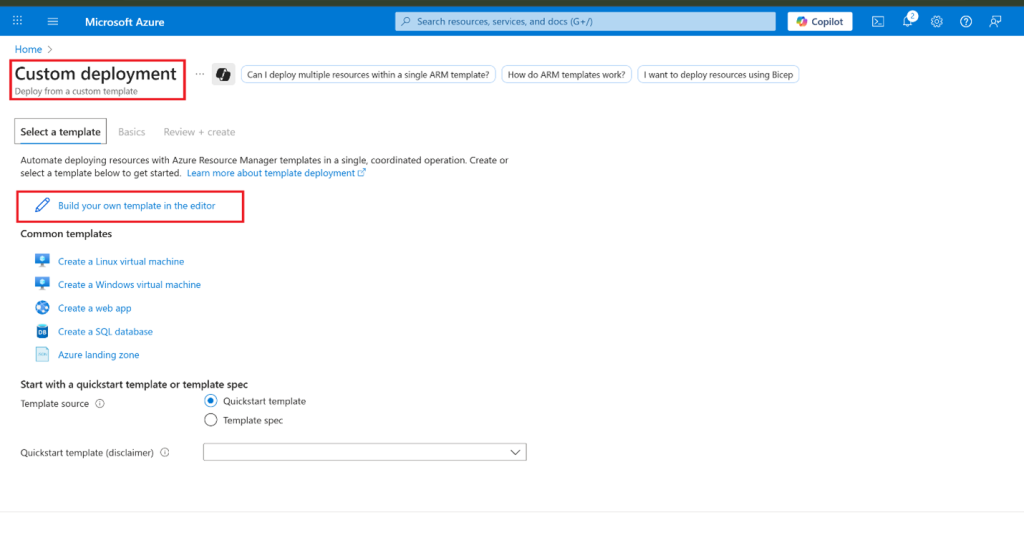Click the Quickstart template disclaimer info icon
The image size is (1024, 538).
(165, 452)
